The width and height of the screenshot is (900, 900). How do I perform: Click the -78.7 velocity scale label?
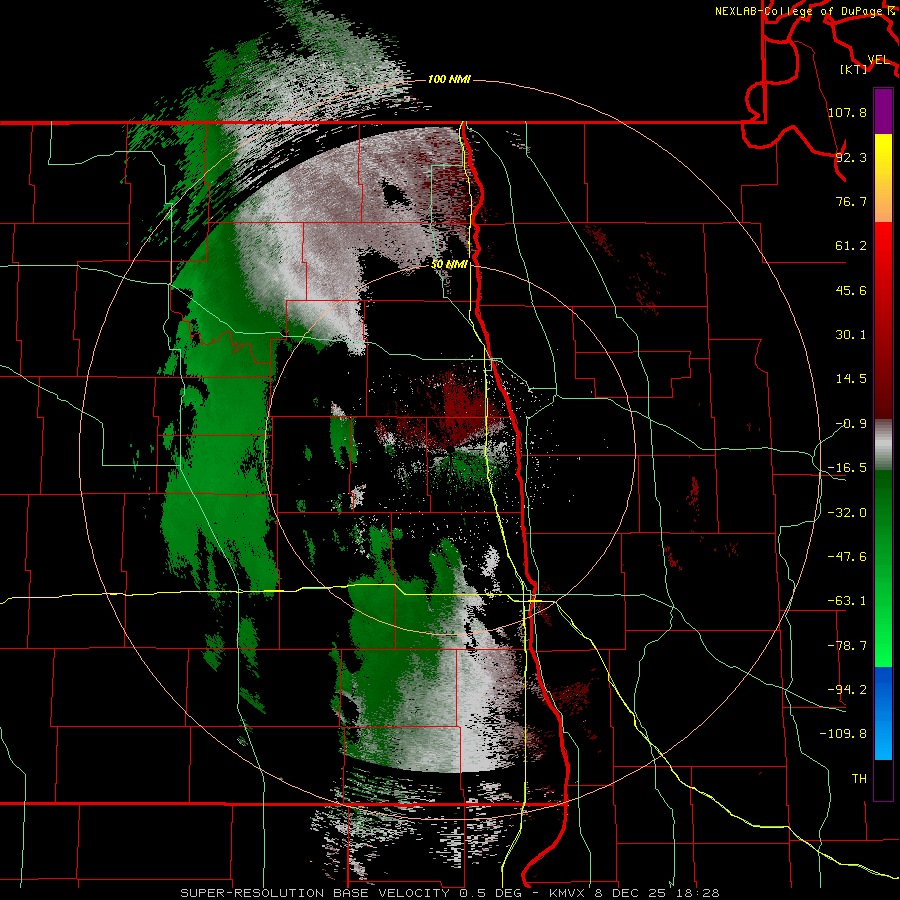[847, 646]
